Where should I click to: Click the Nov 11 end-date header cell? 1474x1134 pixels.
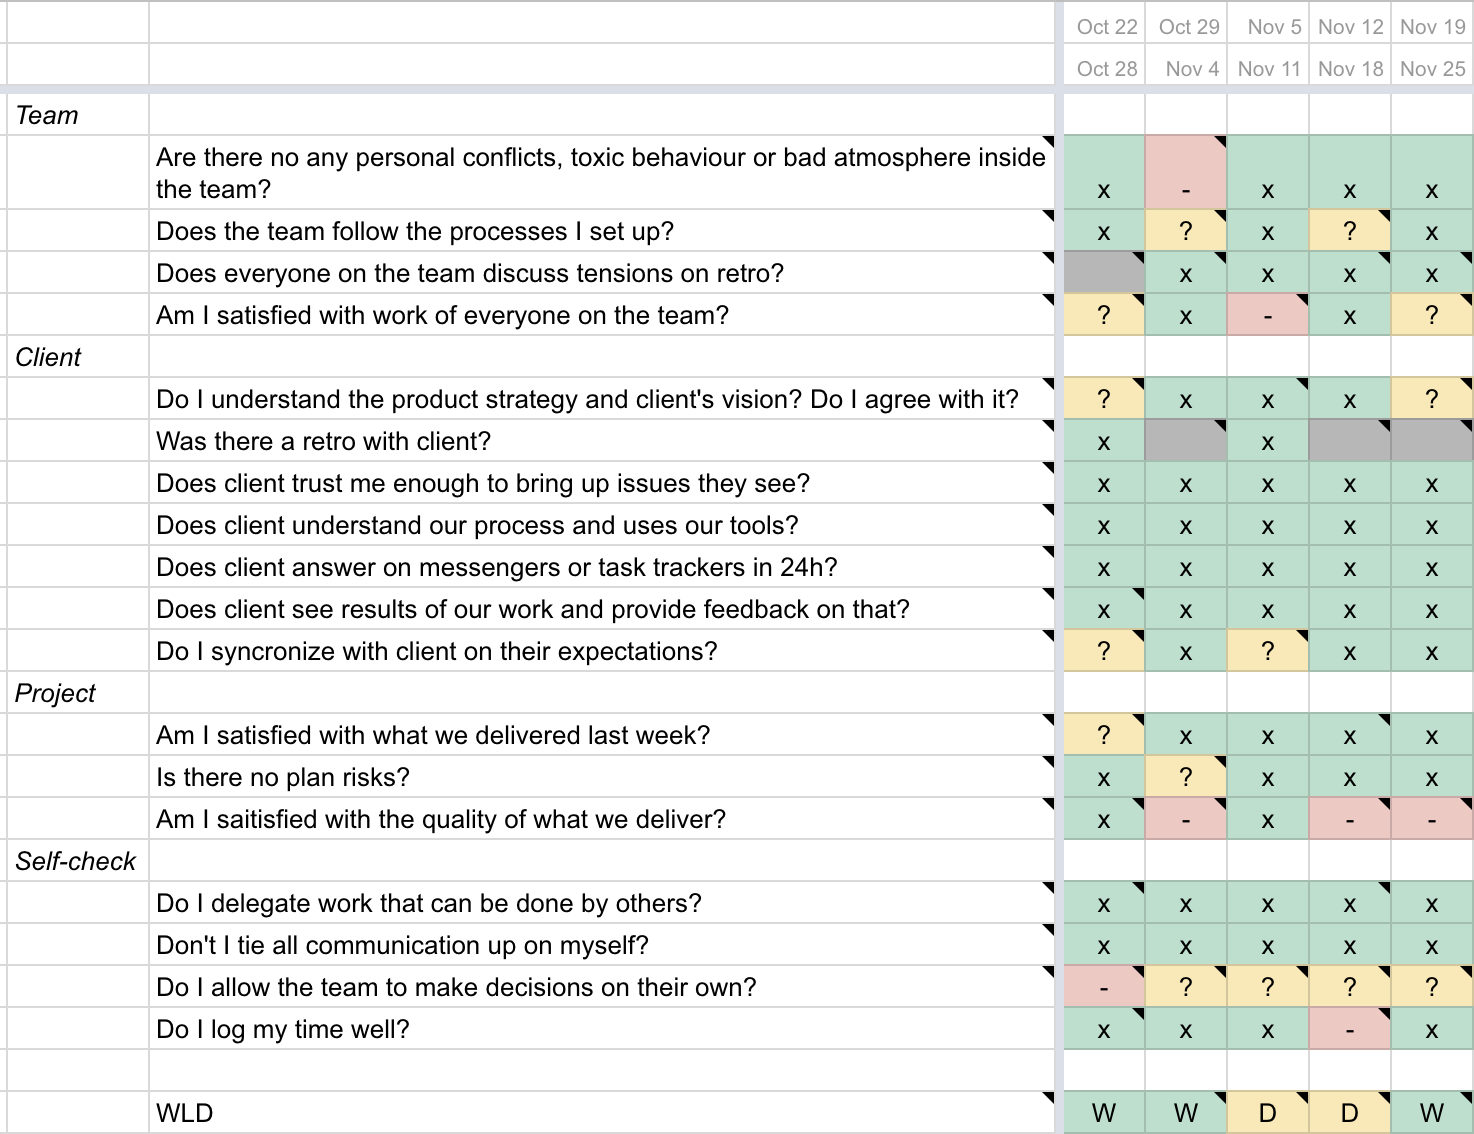(1268, 68)
